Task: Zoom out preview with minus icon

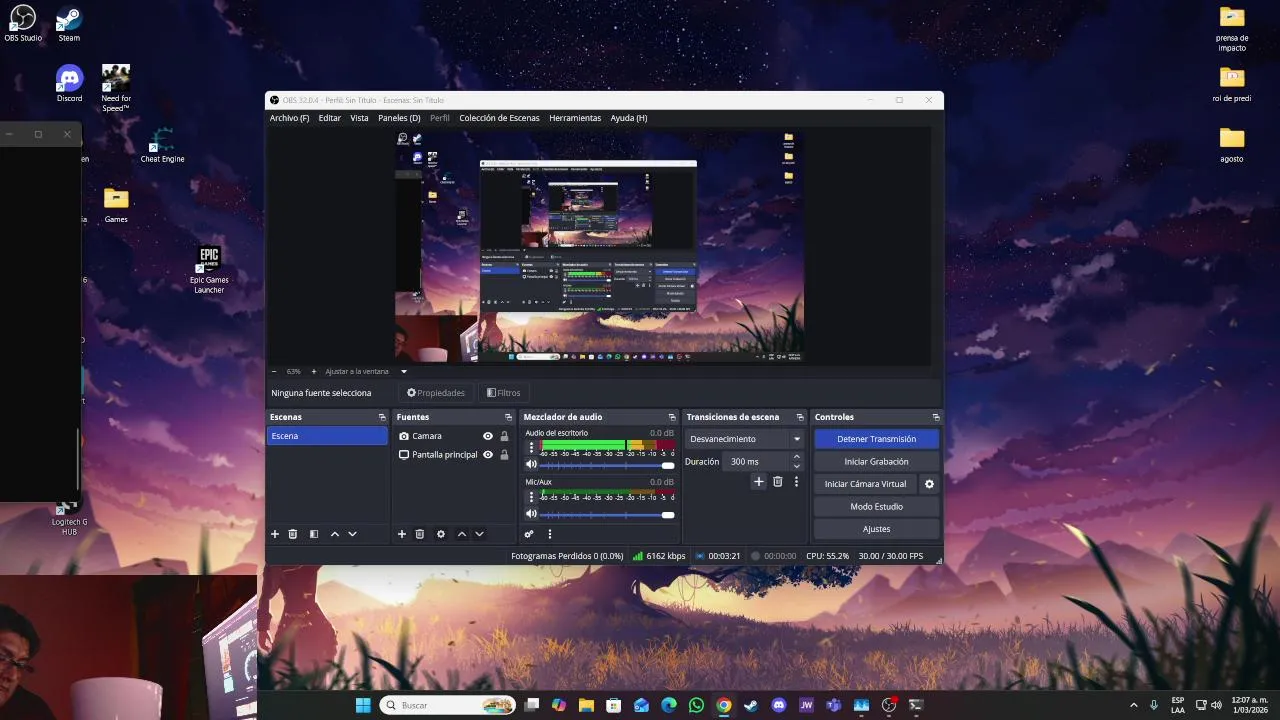Action: pyautogui.click(x=274, y=371)
